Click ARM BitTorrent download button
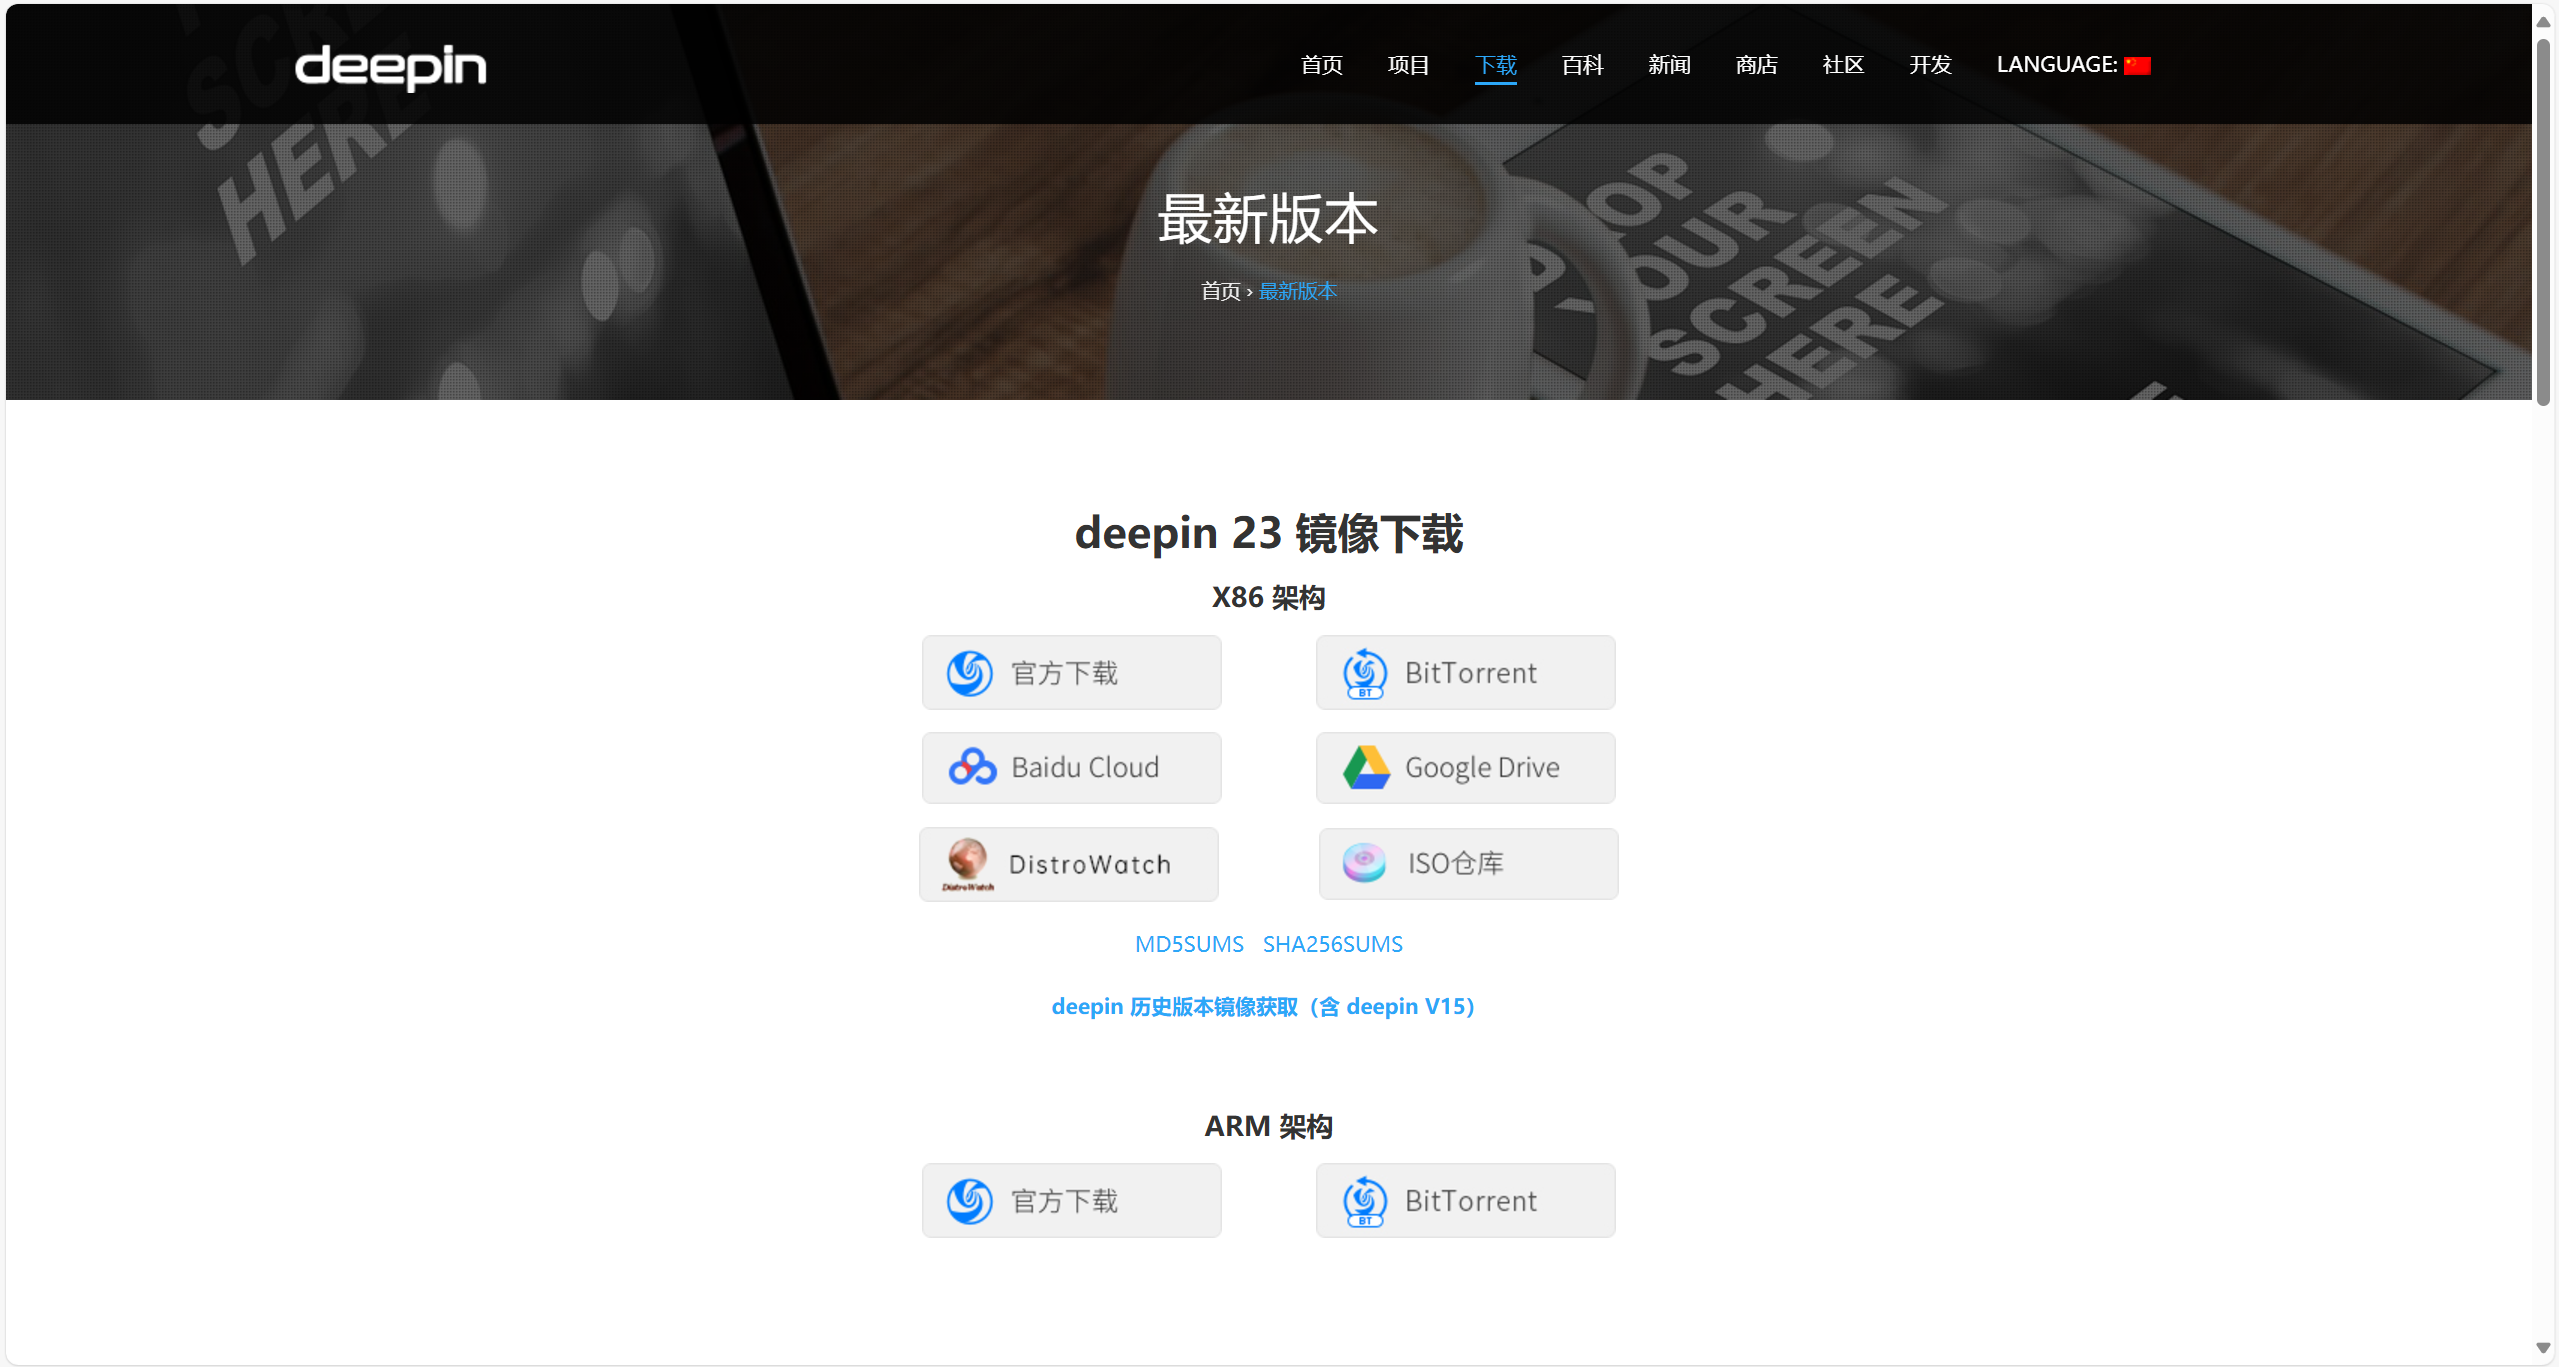 tap(1466, 1201)
